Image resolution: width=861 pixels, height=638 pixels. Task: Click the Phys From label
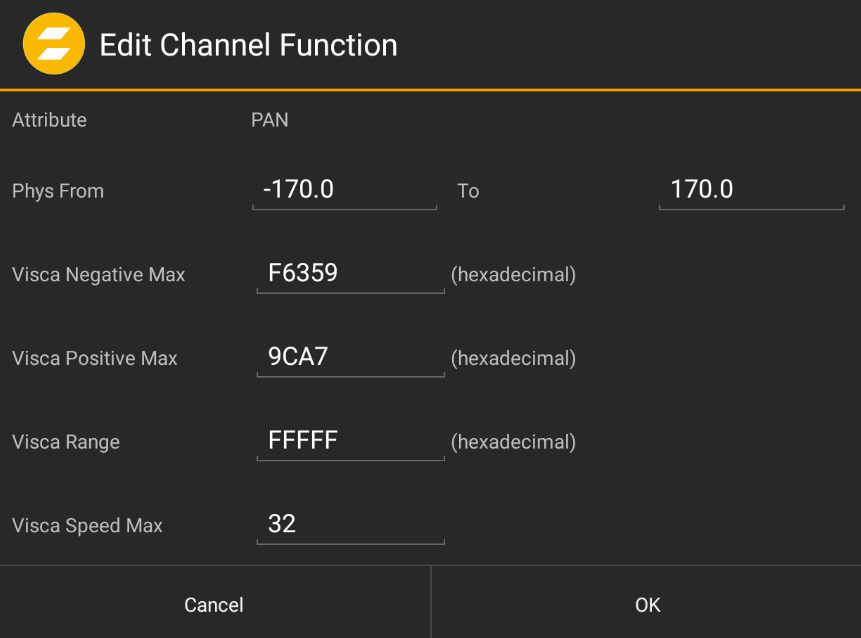(x=57, y=191)
